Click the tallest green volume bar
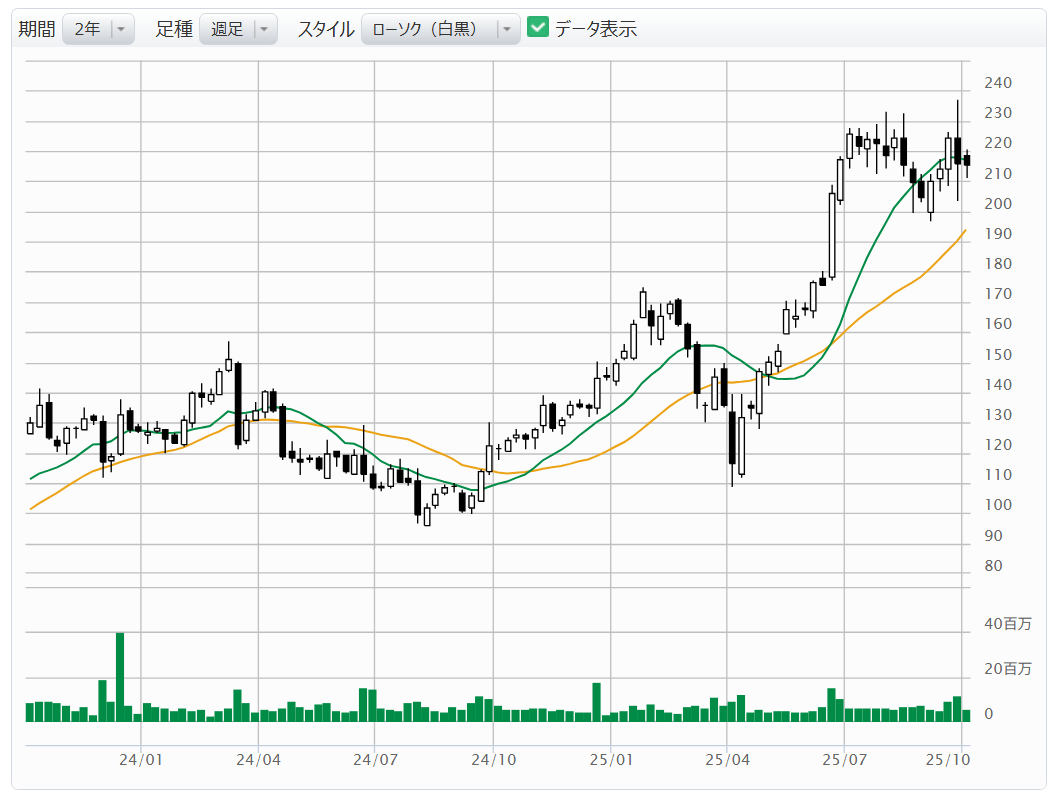 tap(120, 676)
